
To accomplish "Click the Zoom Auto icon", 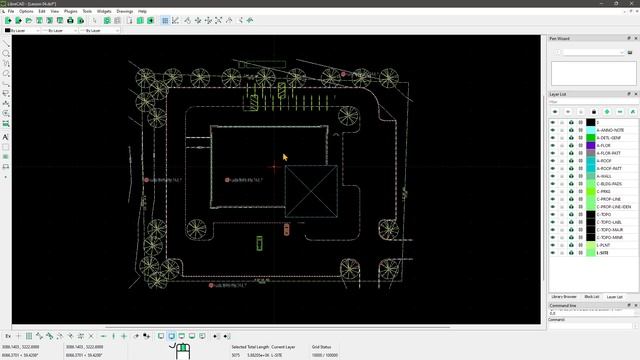I will point(218,20).
